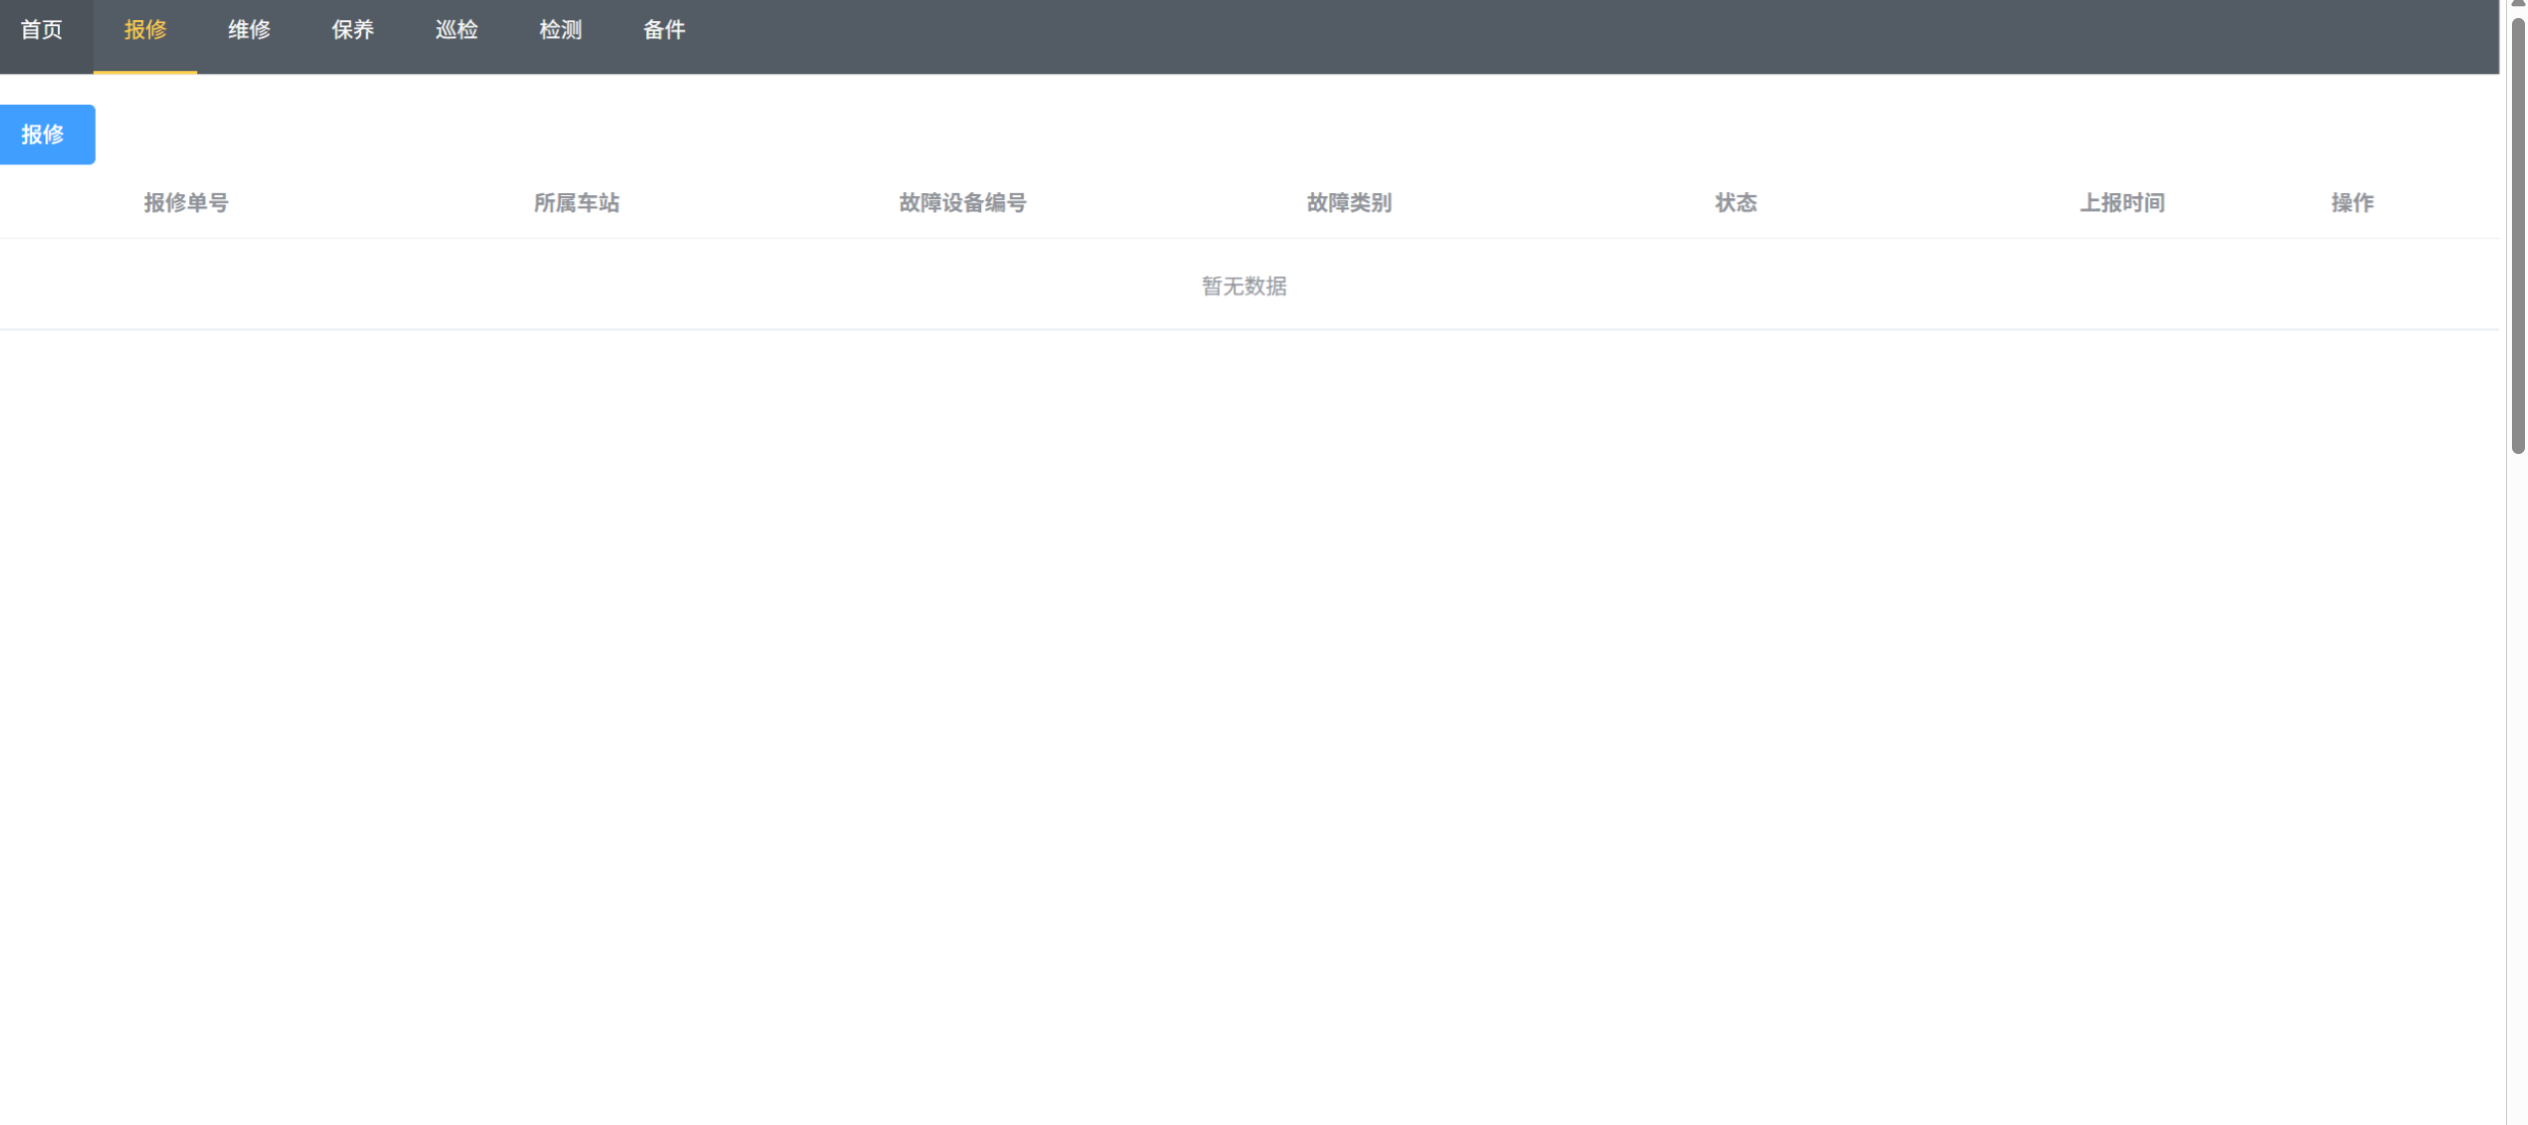This screenshot has width=2528, height=1125.
Task: Click the 状态 column header
Action: [x=1736, y=203]
